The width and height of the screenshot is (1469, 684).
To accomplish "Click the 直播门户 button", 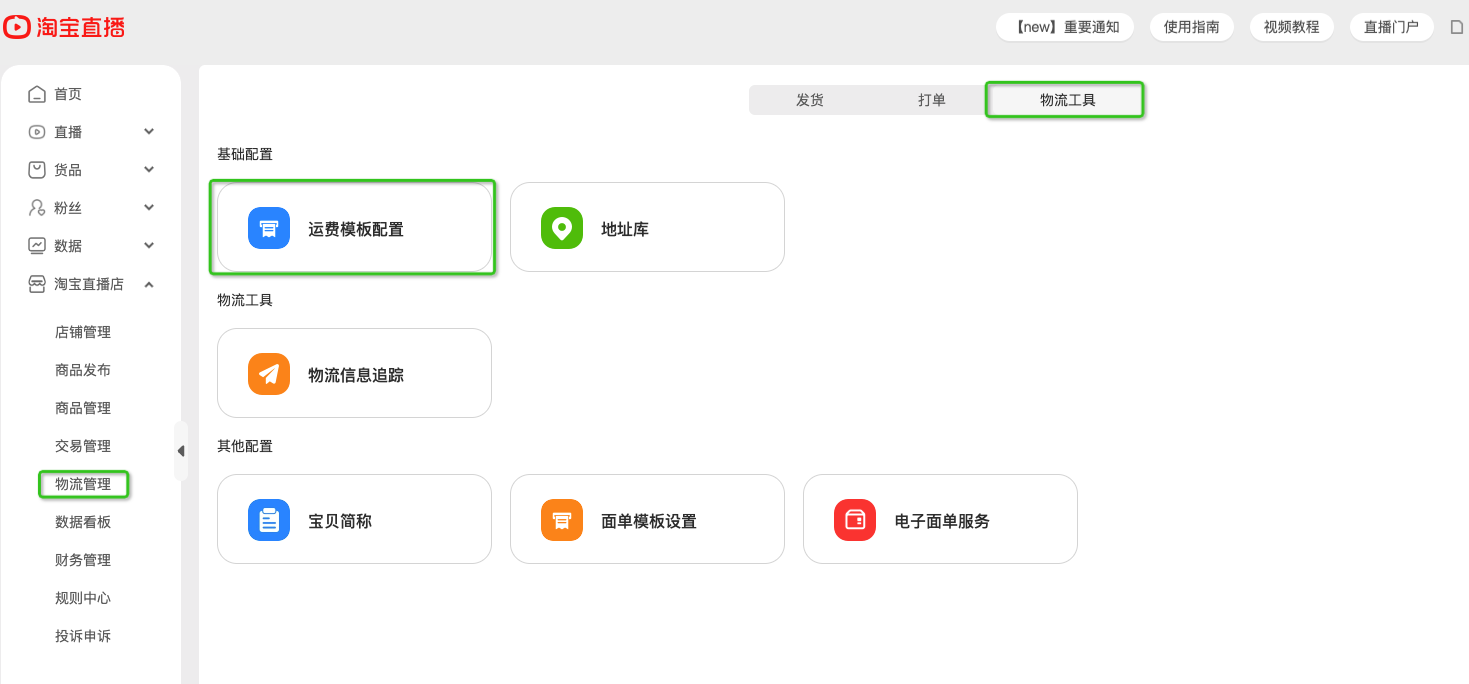I will coord(1392,27).
